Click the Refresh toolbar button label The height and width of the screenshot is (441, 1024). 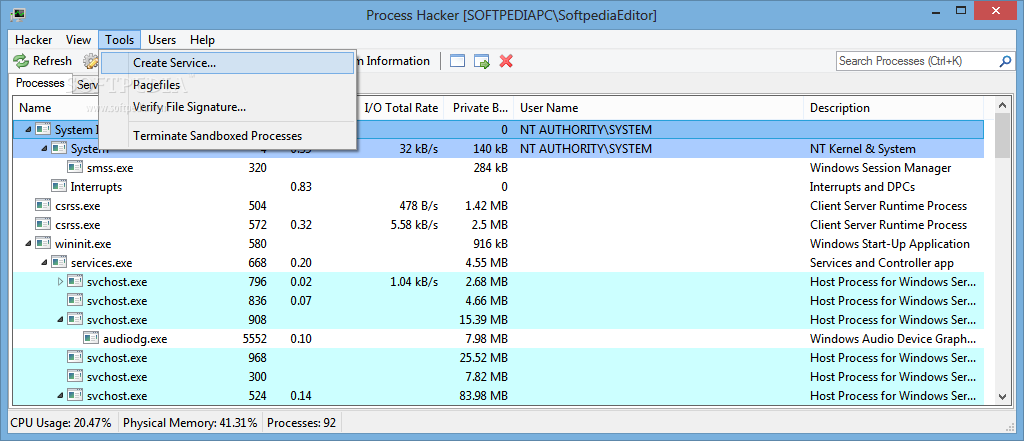pyautogui.click(x=52, y=61)
